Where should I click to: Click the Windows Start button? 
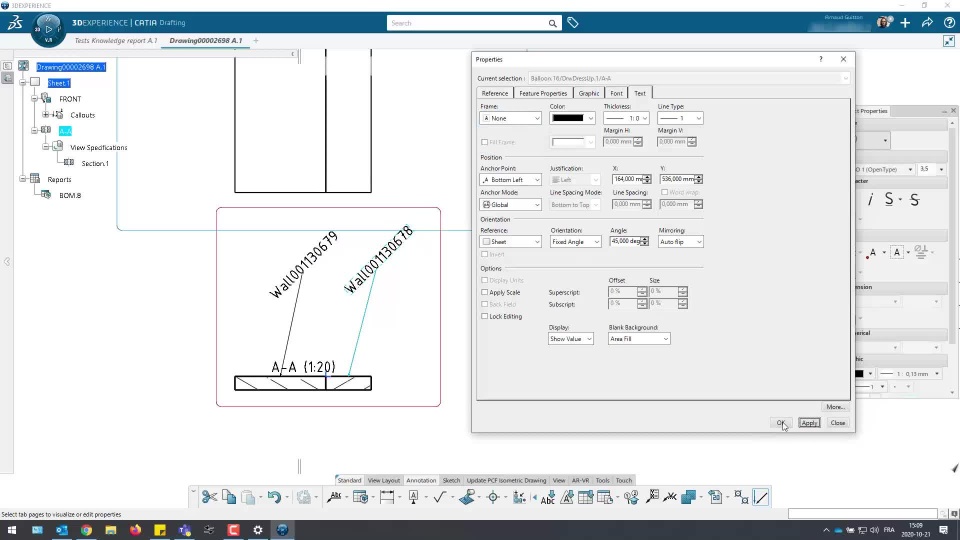click(x=12, y=530)
